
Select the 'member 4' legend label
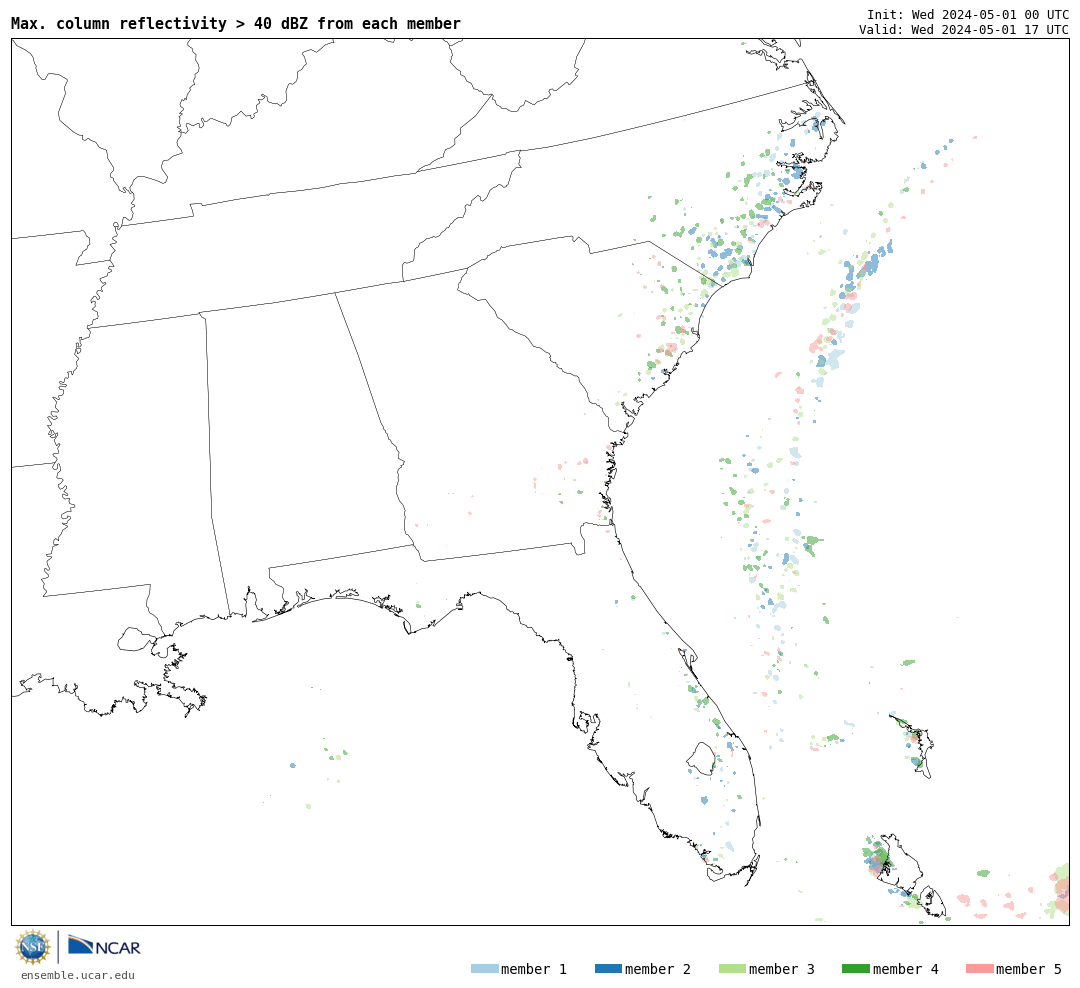(x=905, y=969)
